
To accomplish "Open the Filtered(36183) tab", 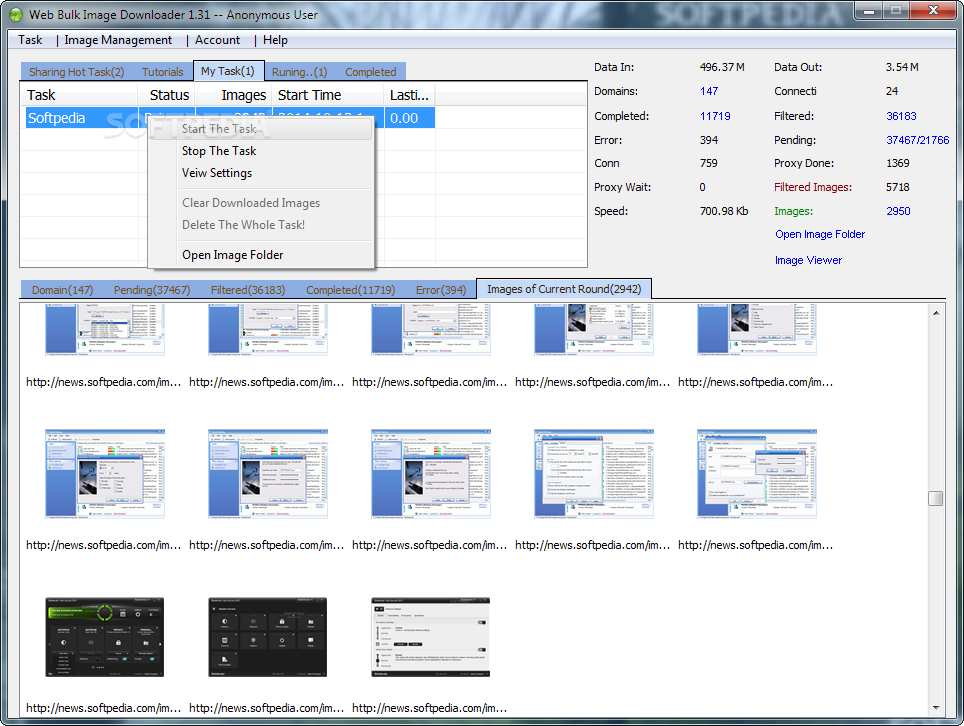I will 248,290.
